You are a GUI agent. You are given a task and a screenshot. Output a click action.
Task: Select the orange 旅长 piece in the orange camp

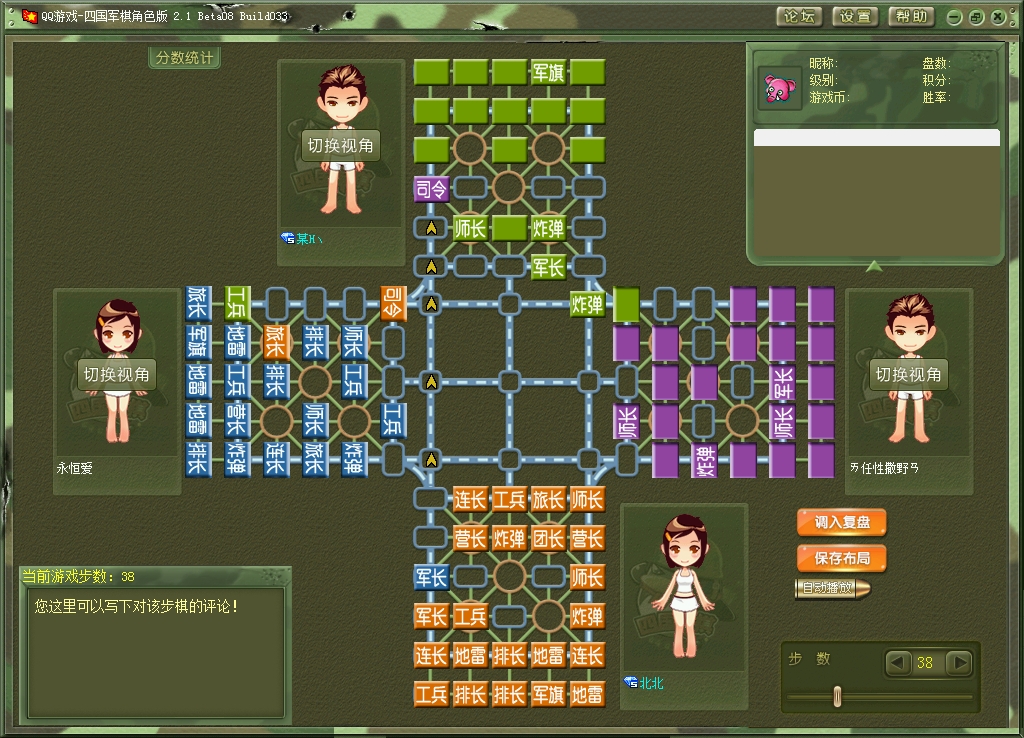[548, 500]
